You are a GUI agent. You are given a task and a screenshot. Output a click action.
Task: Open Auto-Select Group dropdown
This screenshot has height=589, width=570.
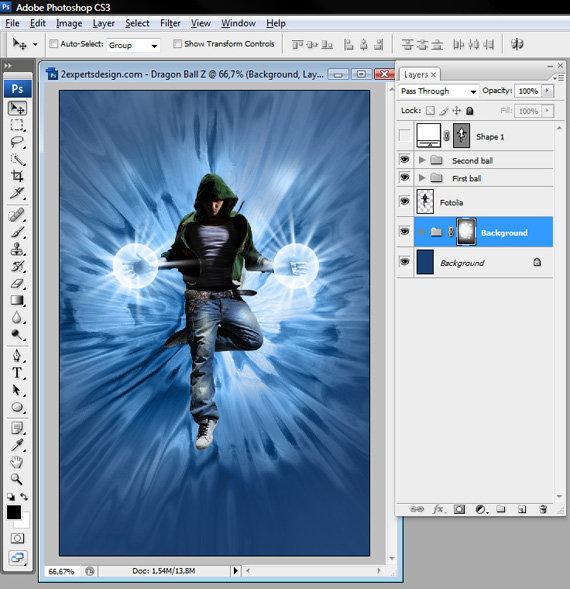click(x=133, y=45)
